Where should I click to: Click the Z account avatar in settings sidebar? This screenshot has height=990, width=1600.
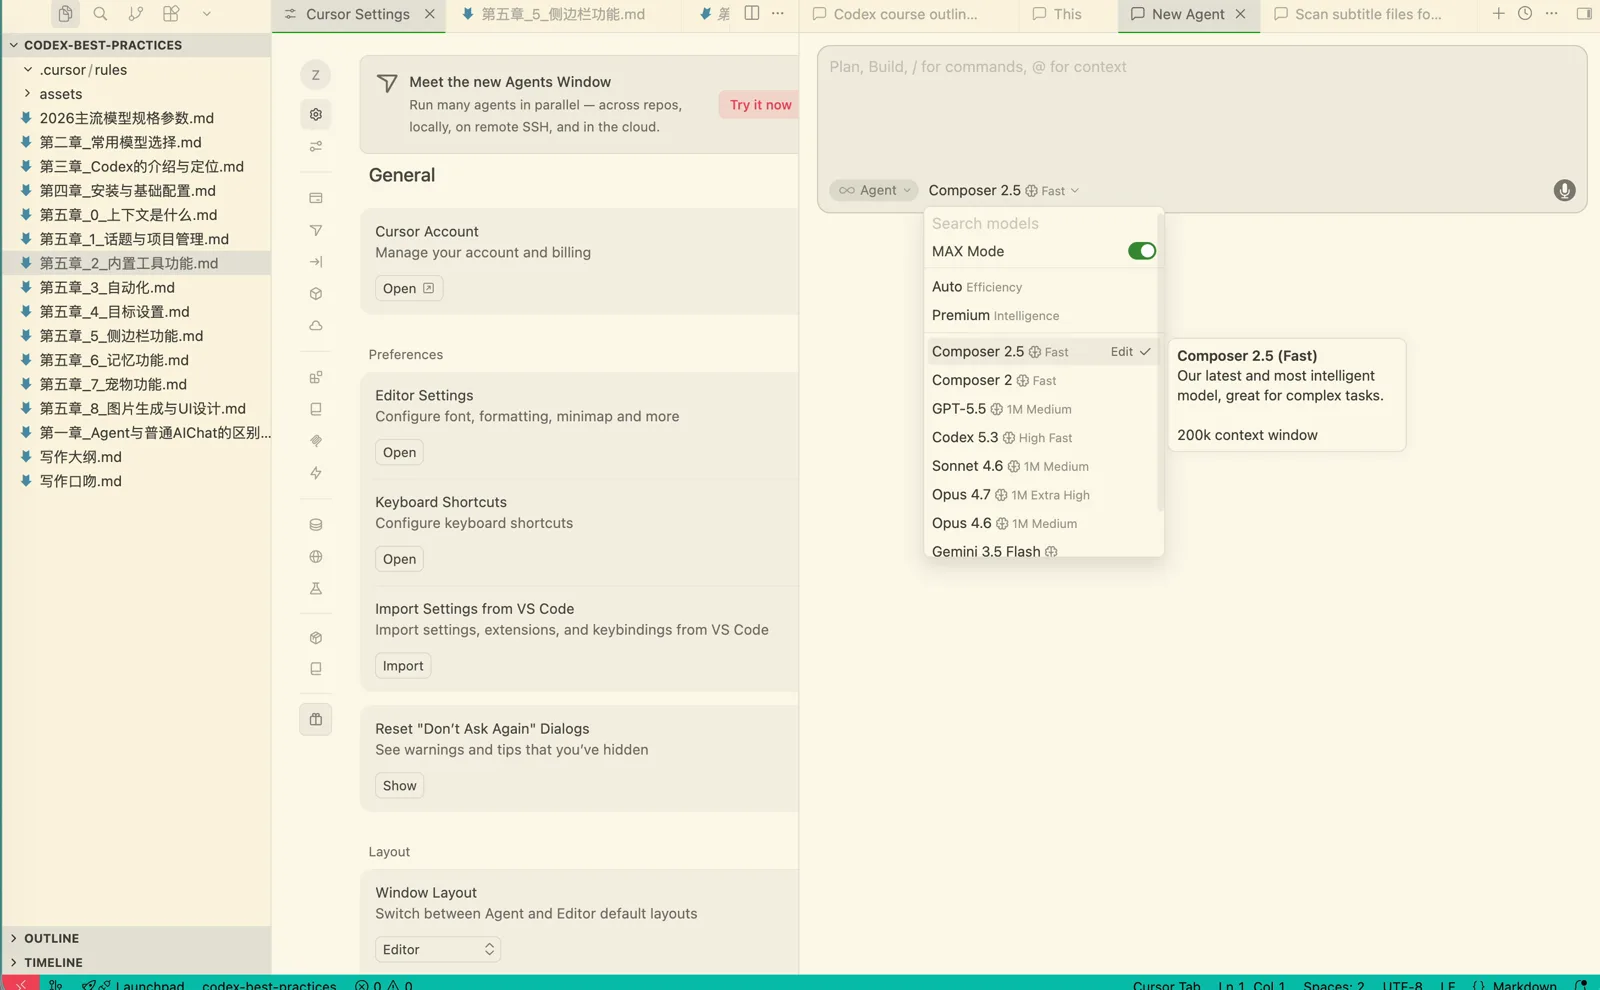(316, 75)
